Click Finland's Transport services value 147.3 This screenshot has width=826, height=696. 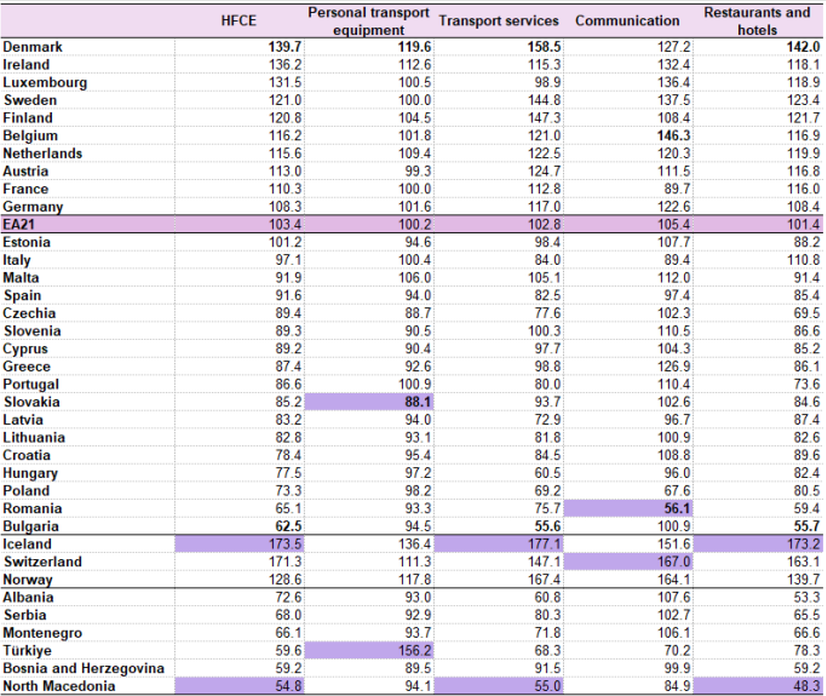pyautogui.click(x=544, y=118)
